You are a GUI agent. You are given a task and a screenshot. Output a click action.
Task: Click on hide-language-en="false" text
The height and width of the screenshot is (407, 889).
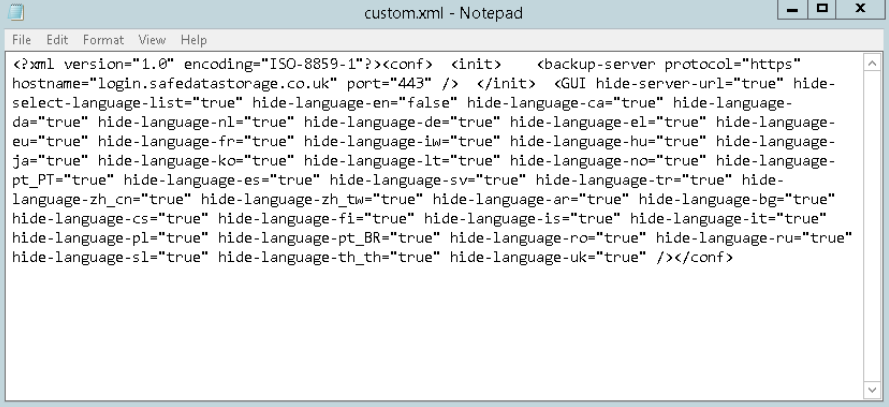[355, 103]
